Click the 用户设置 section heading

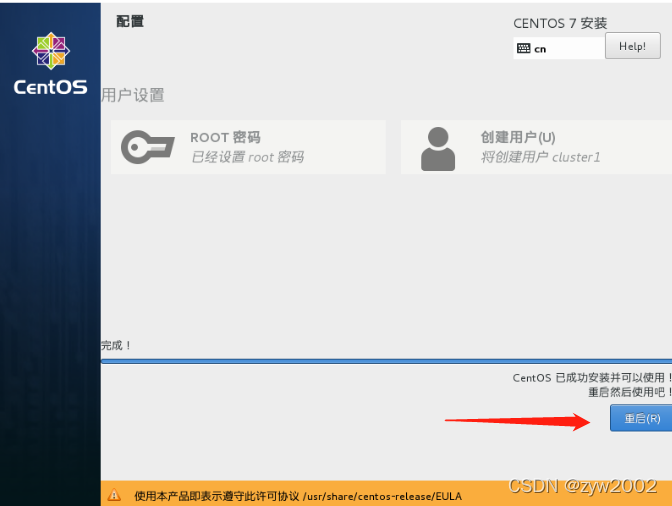133,95
